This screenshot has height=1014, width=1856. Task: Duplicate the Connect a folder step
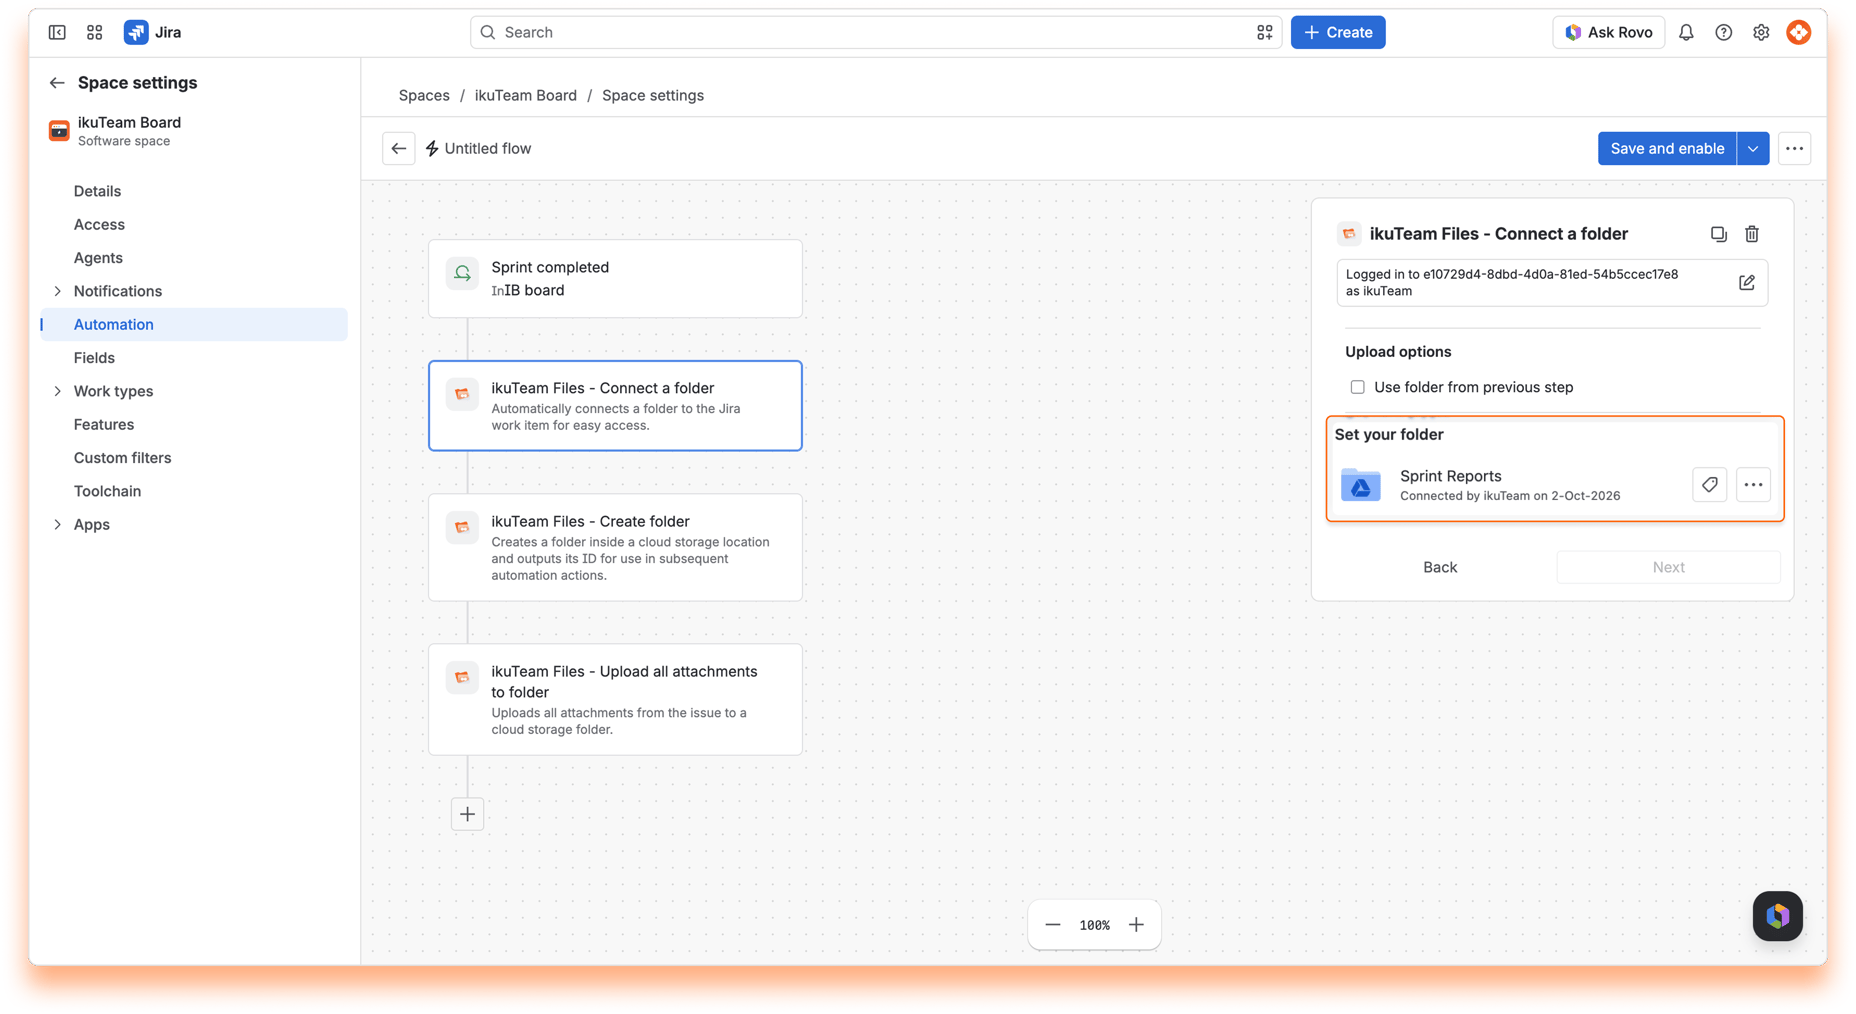[x=1718, y=234]
